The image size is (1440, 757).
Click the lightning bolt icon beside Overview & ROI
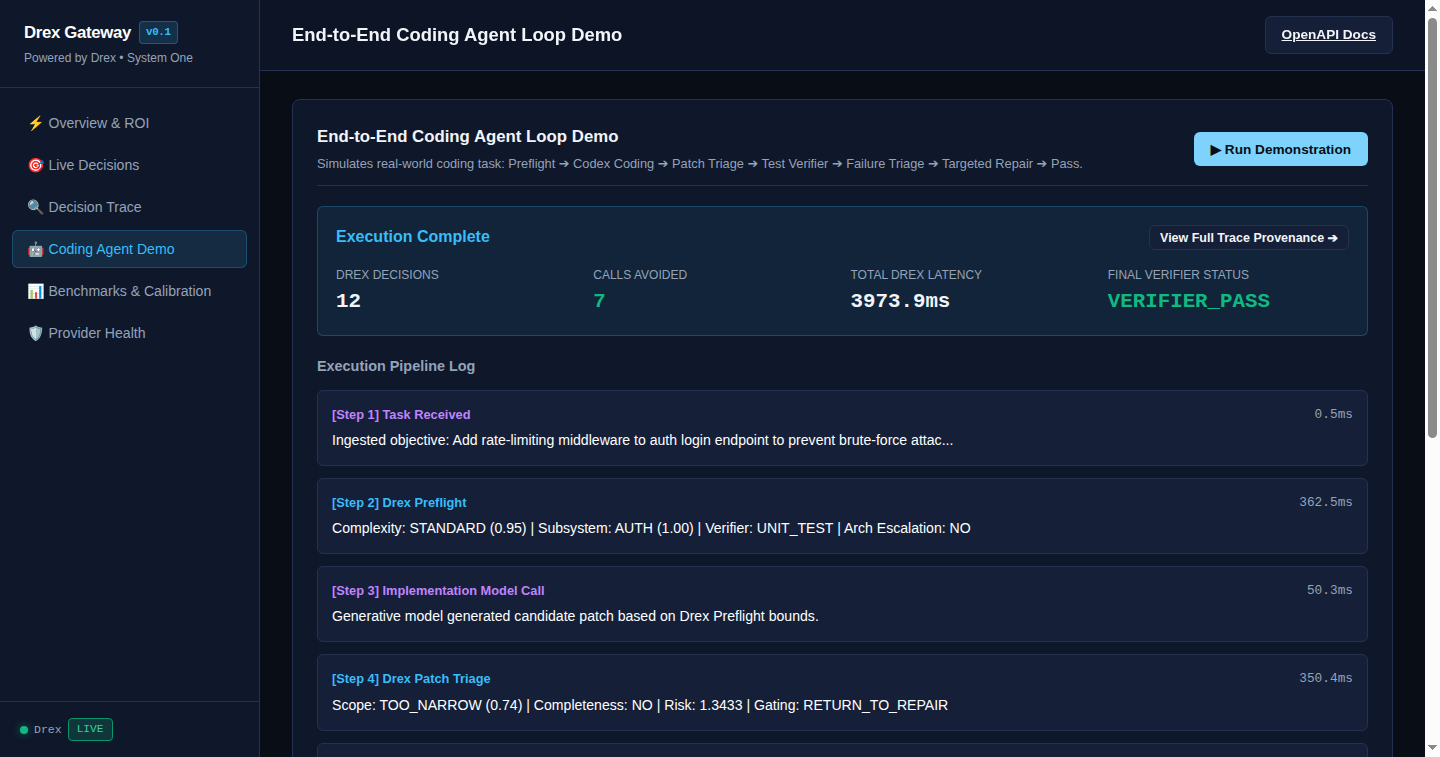click(x=35, y=123)
